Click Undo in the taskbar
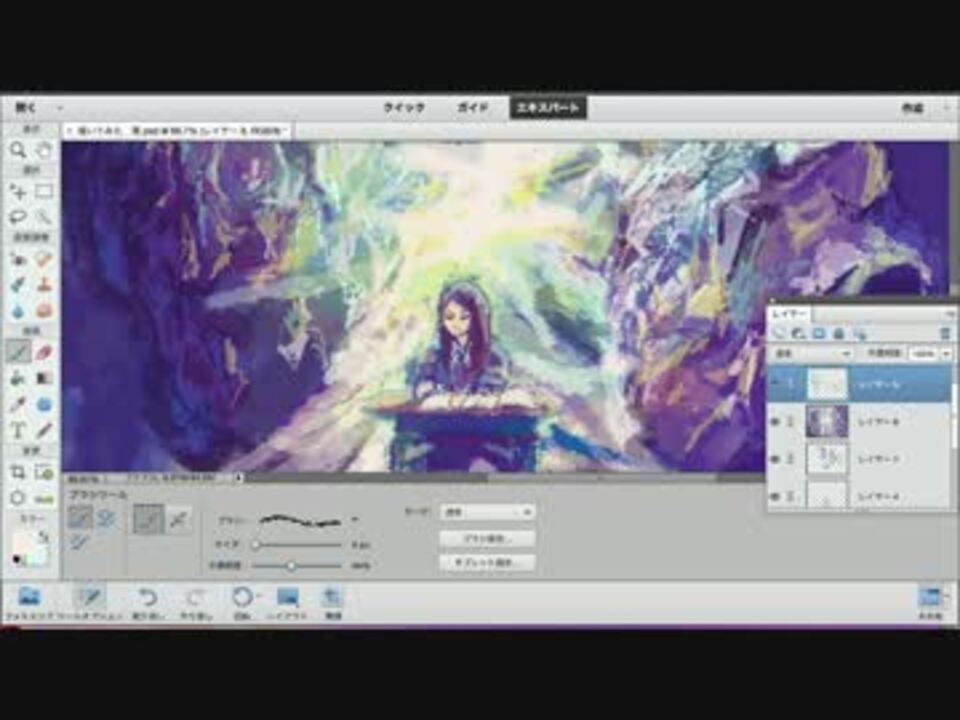This screenshot has width=960, height=720. pos(148,602)
